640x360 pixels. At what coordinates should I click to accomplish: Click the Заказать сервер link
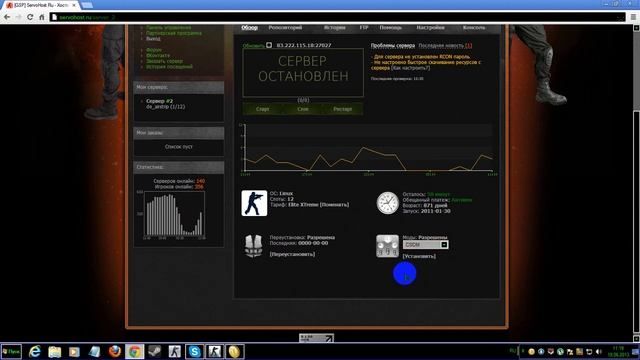tap(164, 61)
